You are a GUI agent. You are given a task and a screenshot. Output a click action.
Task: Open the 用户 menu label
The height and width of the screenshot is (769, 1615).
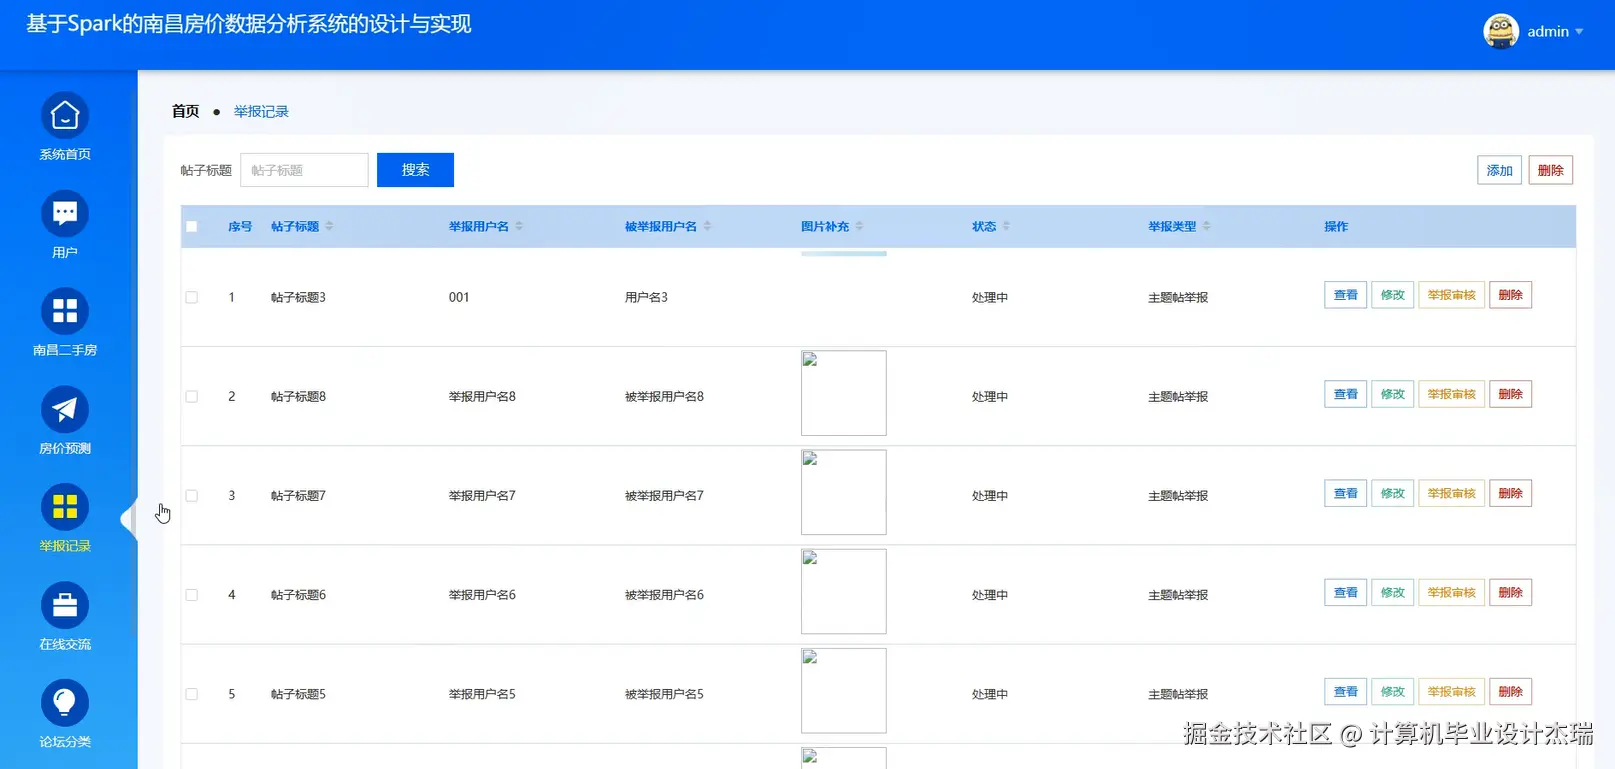tap(65, 252)
